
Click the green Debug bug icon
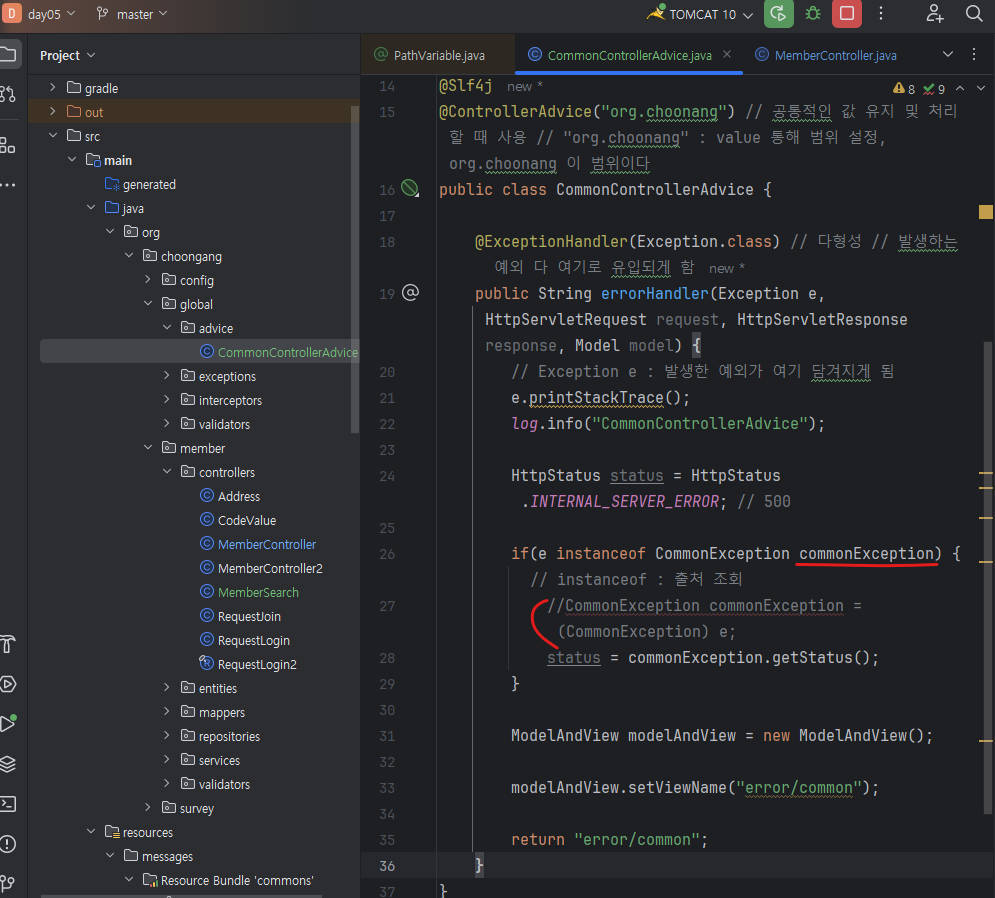[813, 14]
